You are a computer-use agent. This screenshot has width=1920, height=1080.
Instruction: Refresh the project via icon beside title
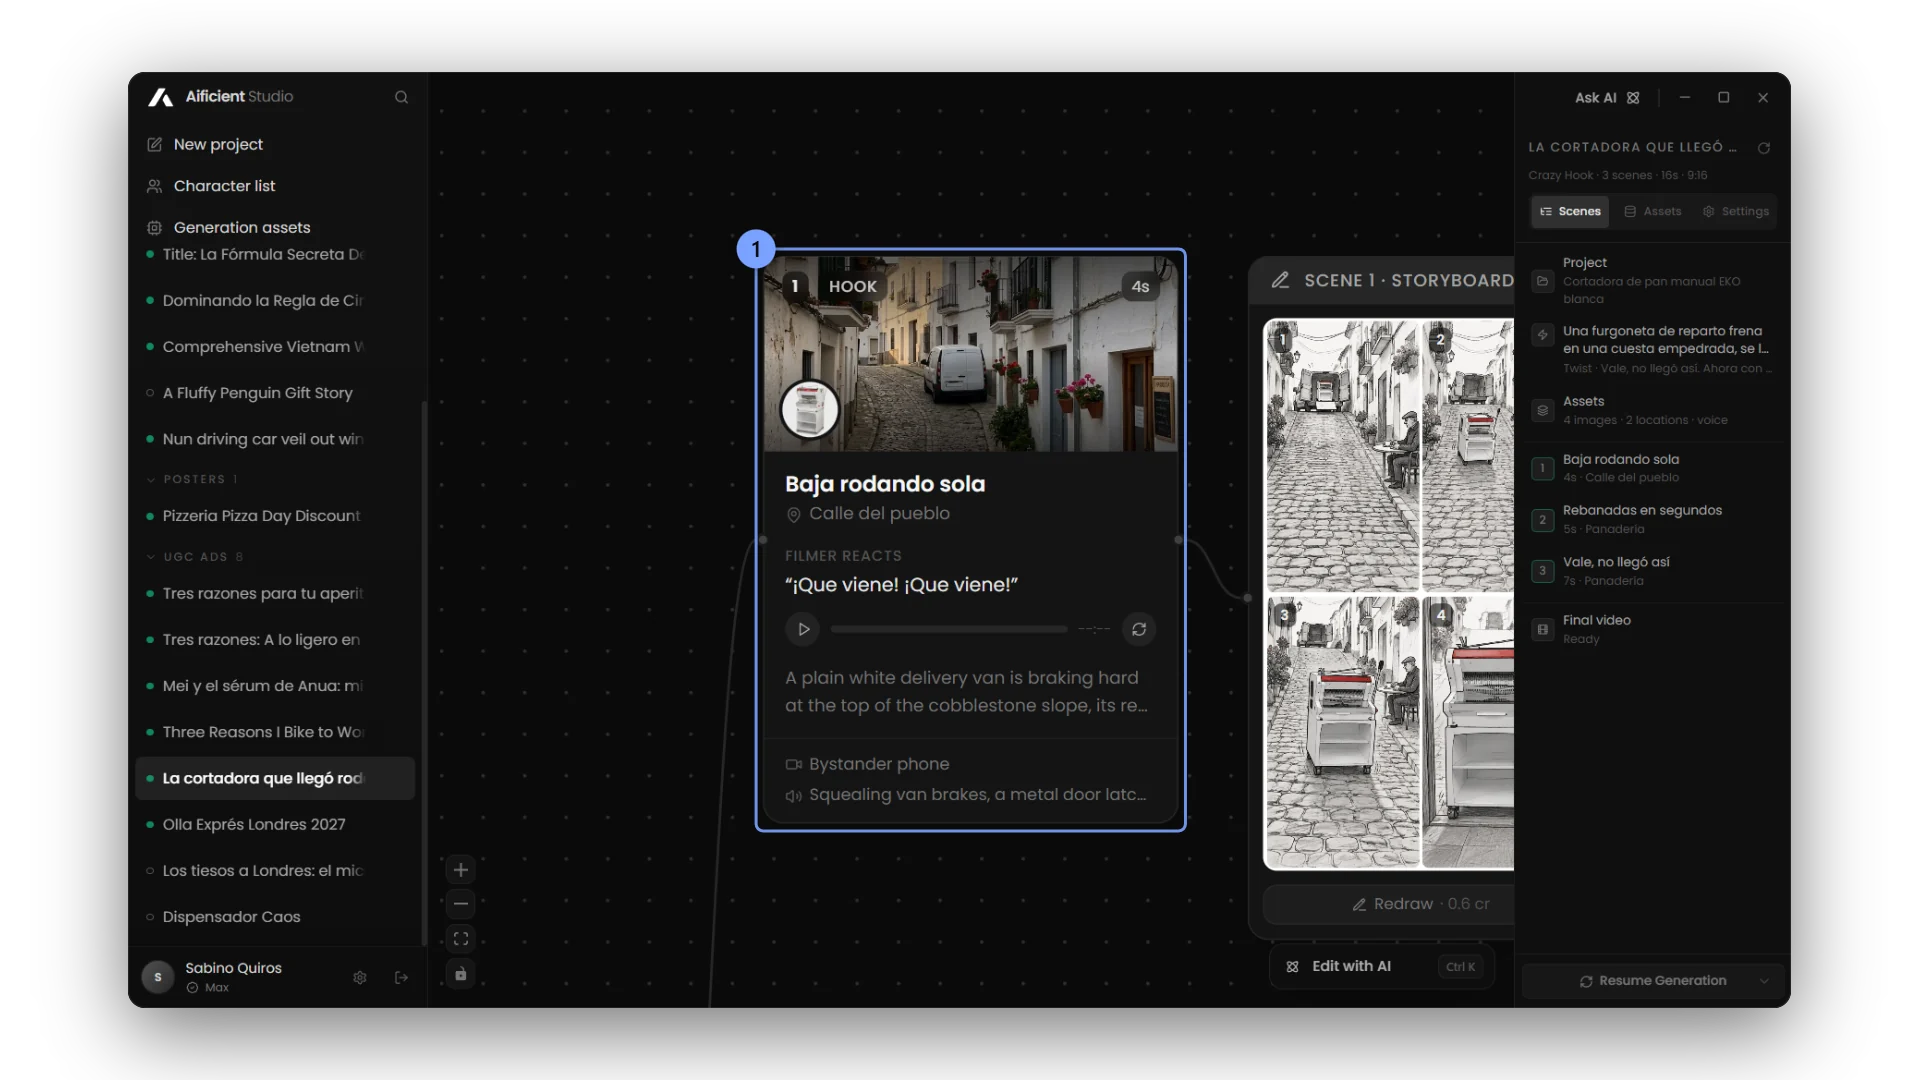[1764, 148]
